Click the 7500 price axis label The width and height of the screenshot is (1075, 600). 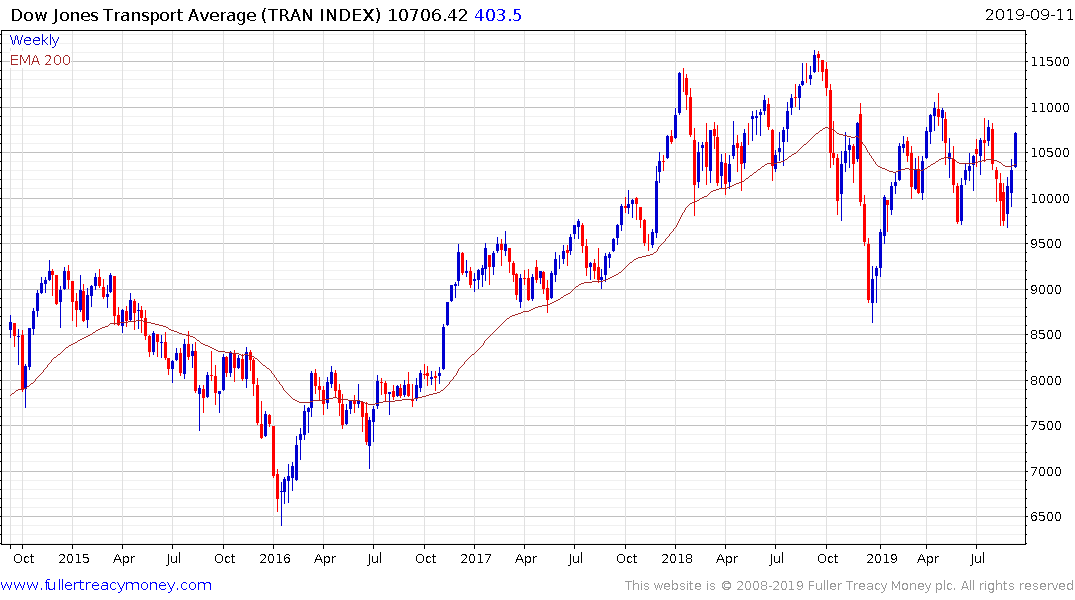pos(1046,426)
